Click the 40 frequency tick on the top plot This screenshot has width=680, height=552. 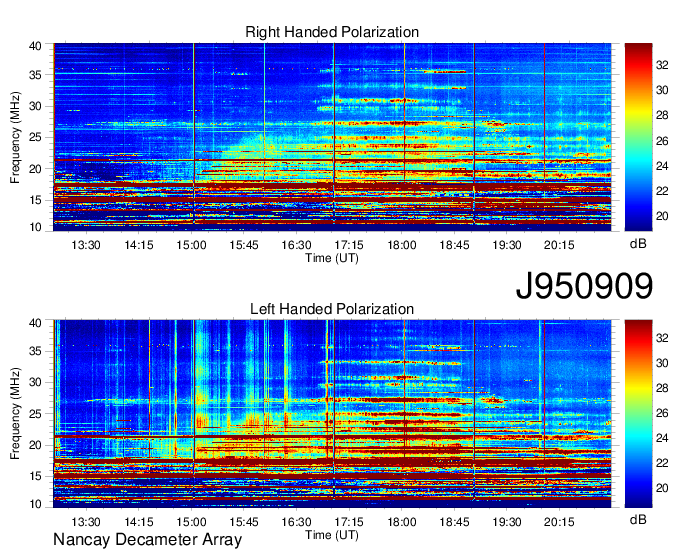tap(35, 46)
